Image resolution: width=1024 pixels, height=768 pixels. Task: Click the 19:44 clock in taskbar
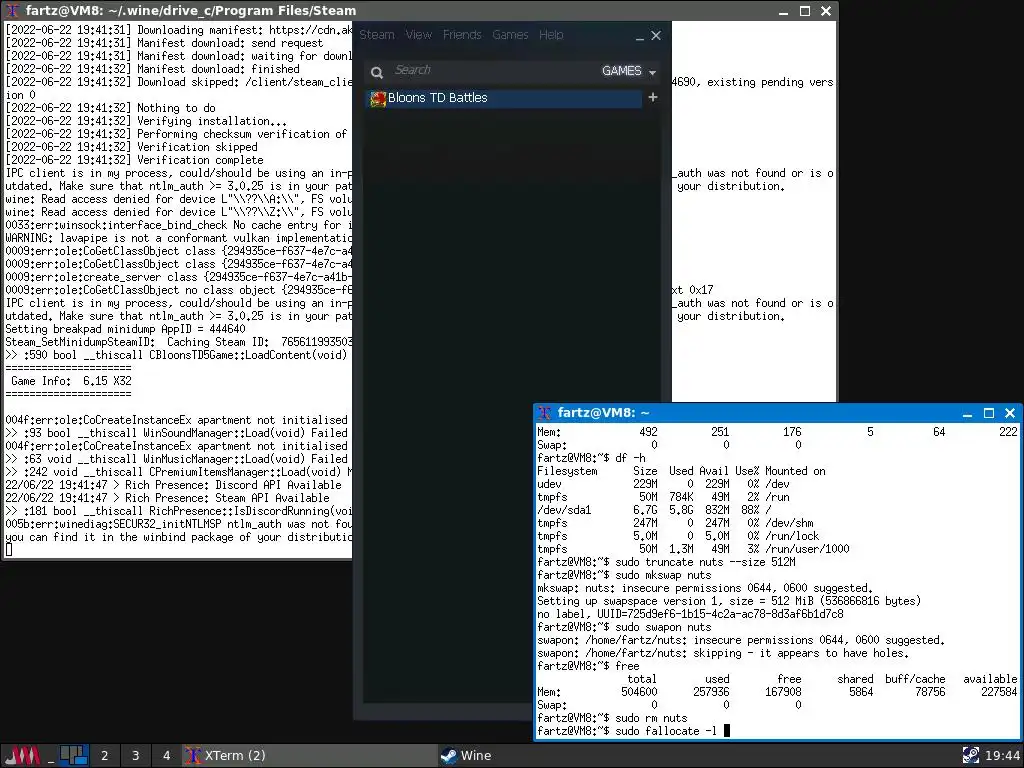[1002, 756]
